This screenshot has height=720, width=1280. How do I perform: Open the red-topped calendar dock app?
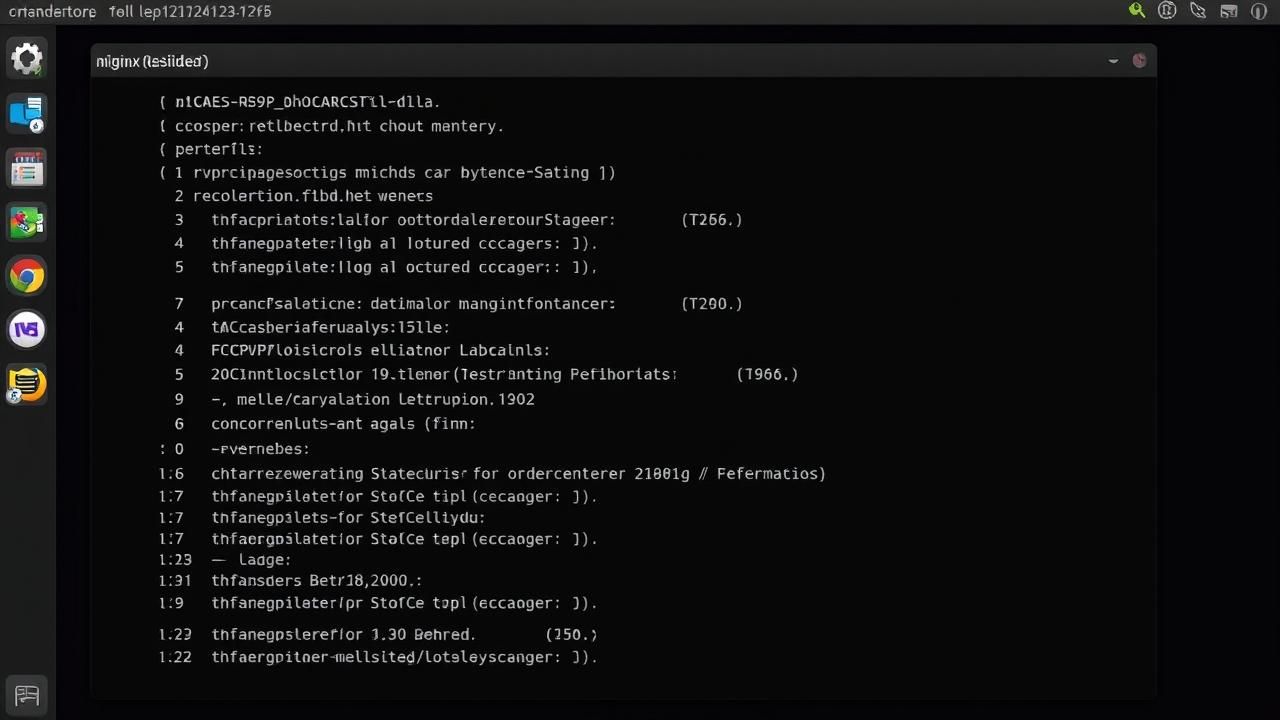[27, 168]
